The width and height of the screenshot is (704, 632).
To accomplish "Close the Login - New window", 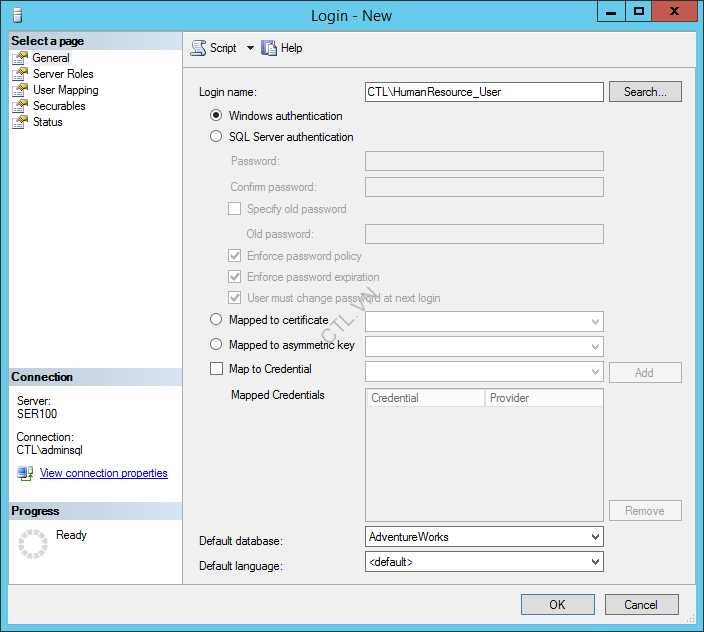I will [x=674, y=12].
